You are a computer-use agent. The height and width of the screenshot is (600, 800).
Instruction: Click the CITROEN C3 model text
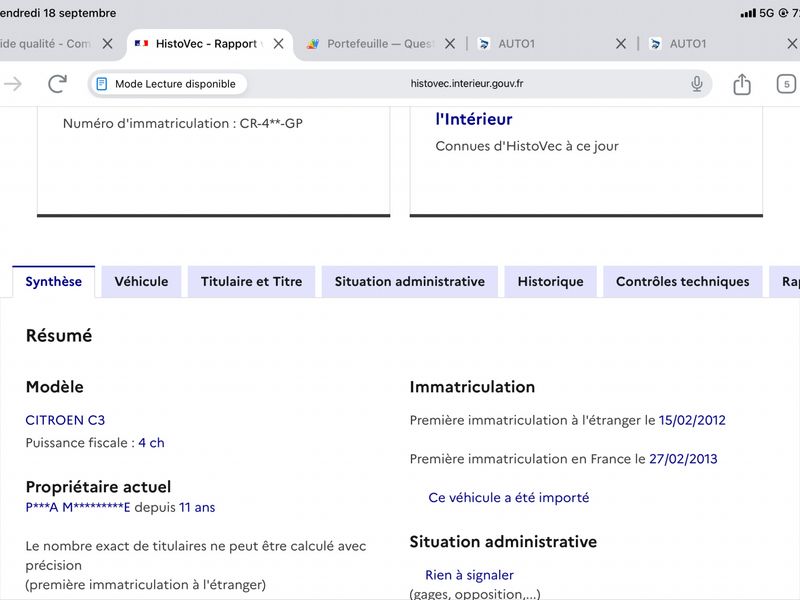point(65,420)
